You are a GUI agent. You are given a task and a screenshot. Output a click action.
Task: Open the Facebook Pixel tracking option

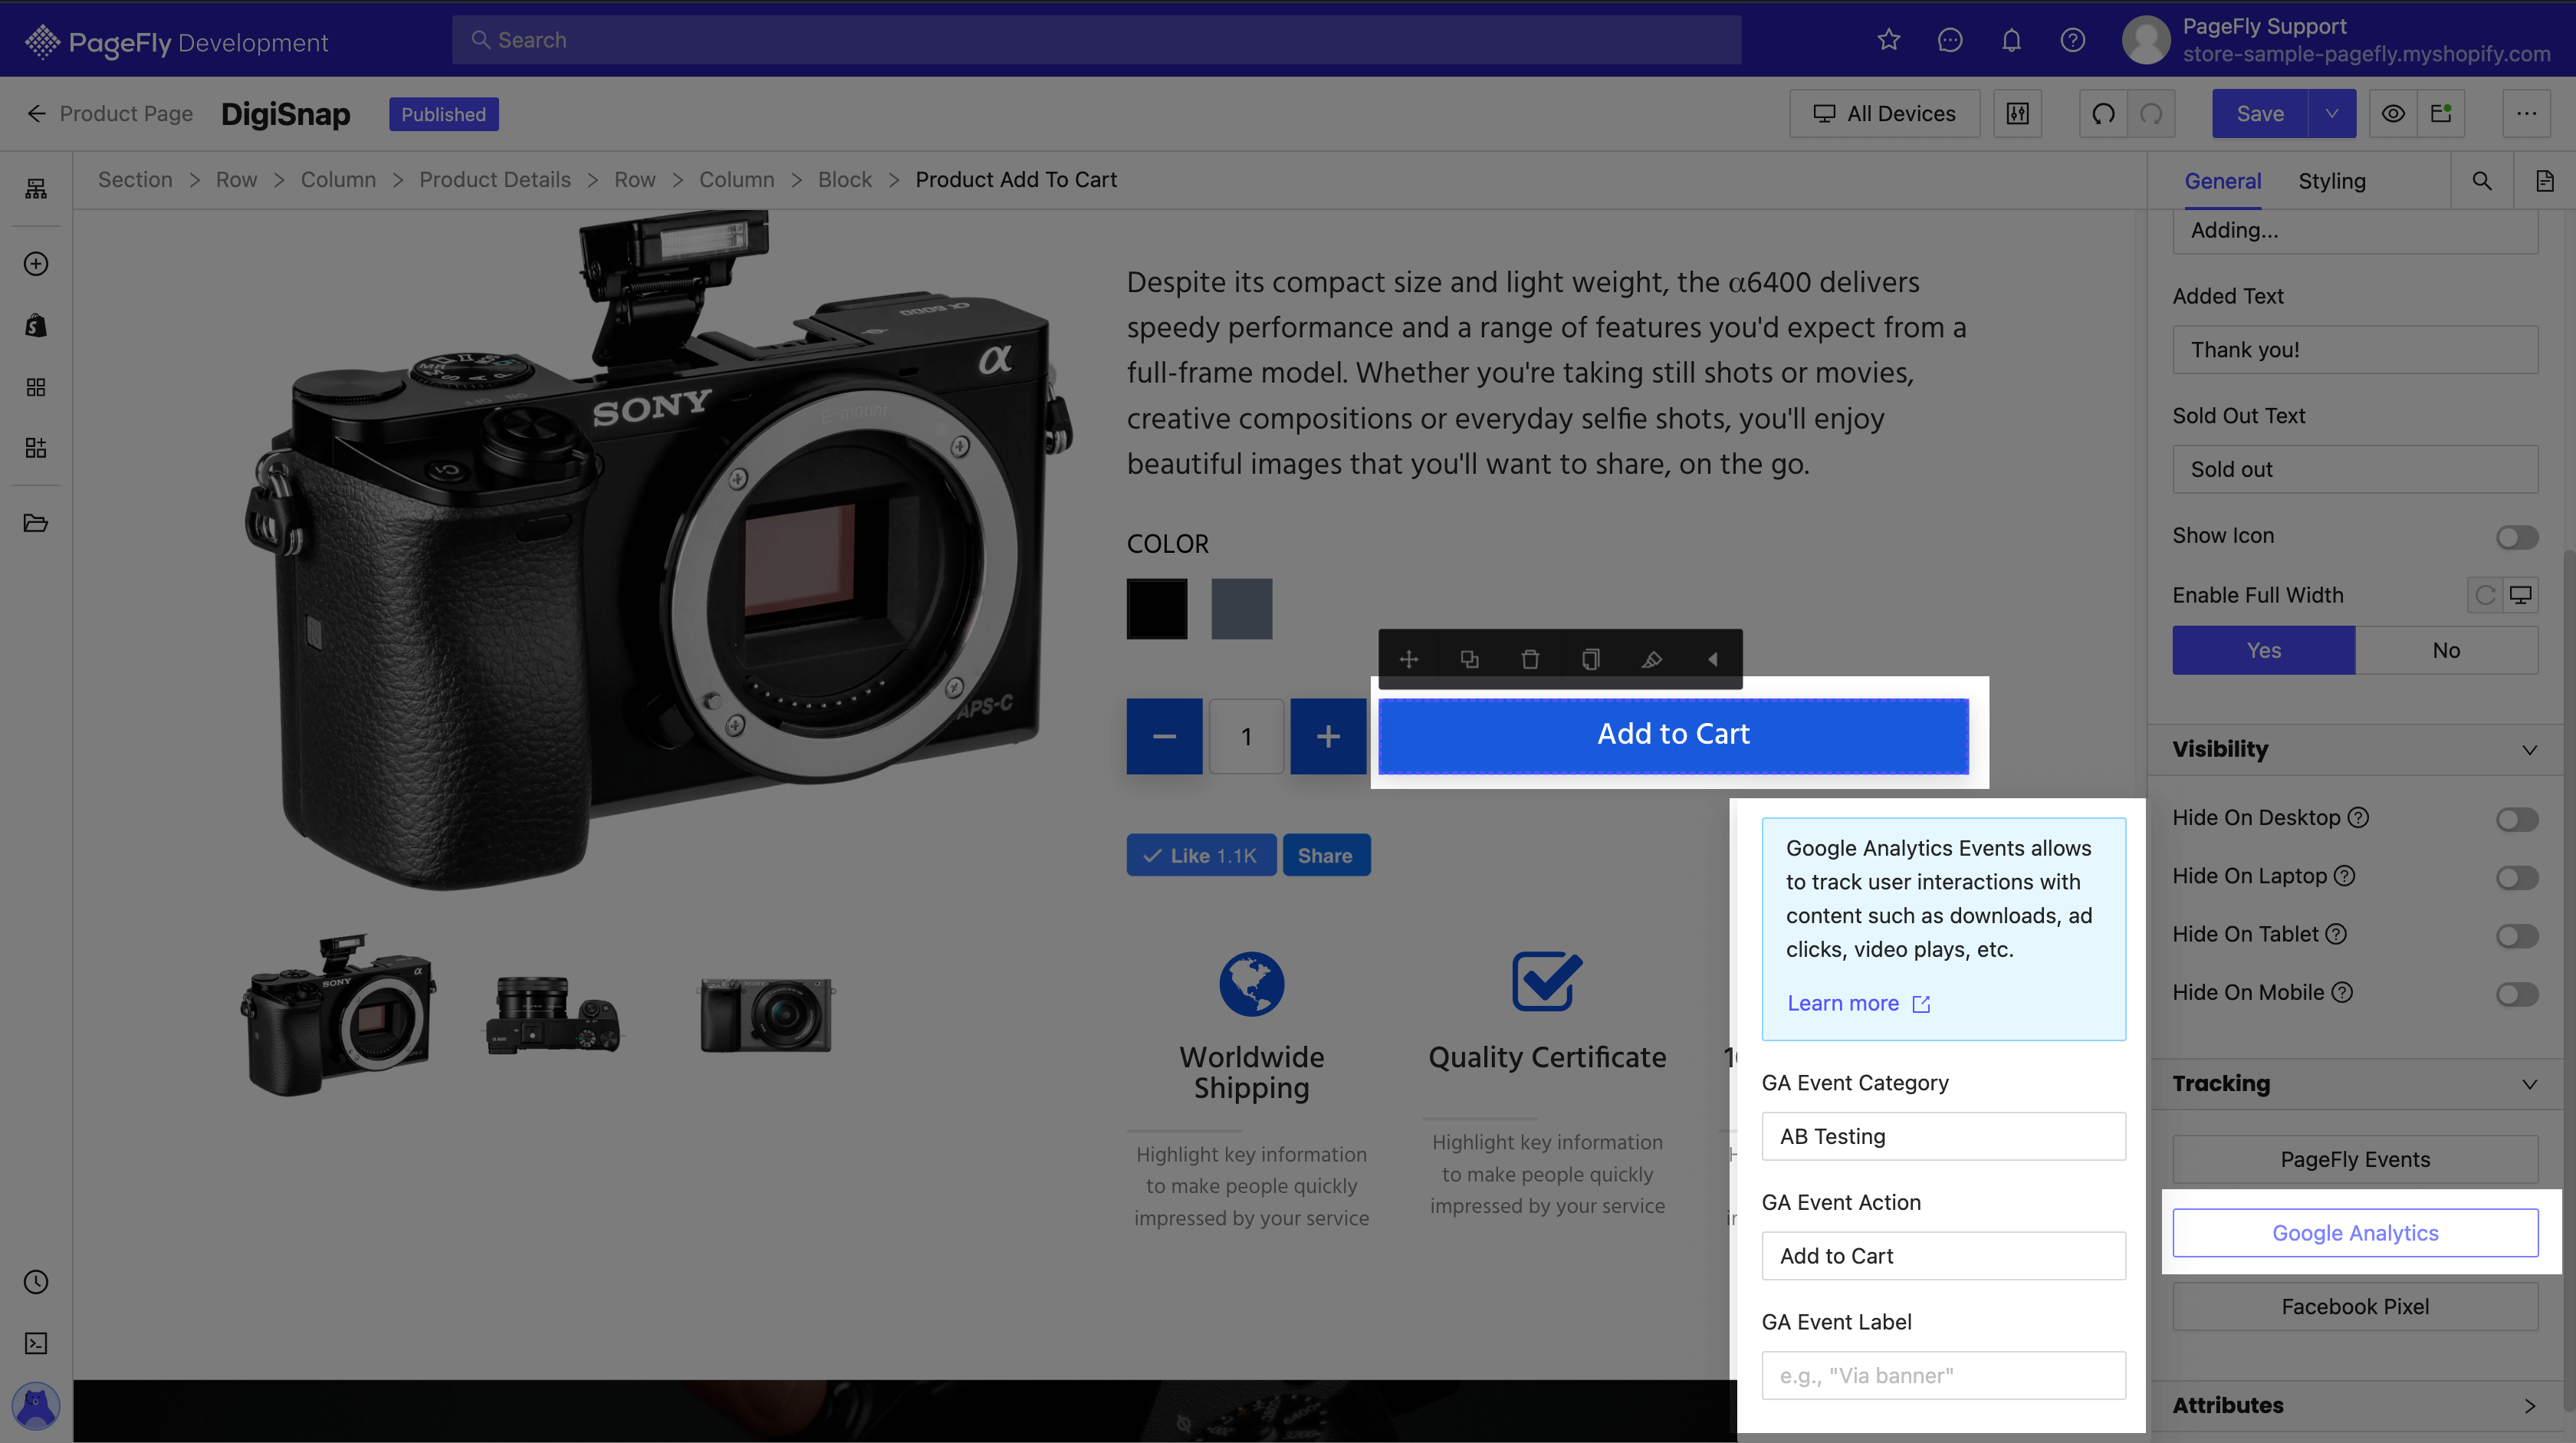pos(2355,1307)
